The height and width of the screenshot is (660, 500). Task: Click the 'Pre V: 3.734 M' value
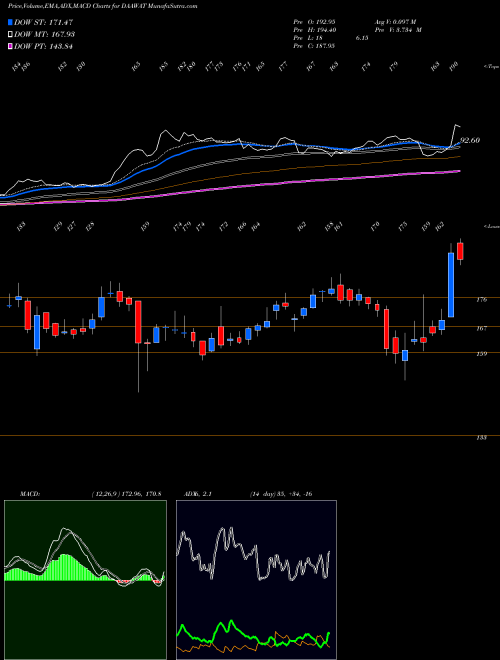coord(398,30)
